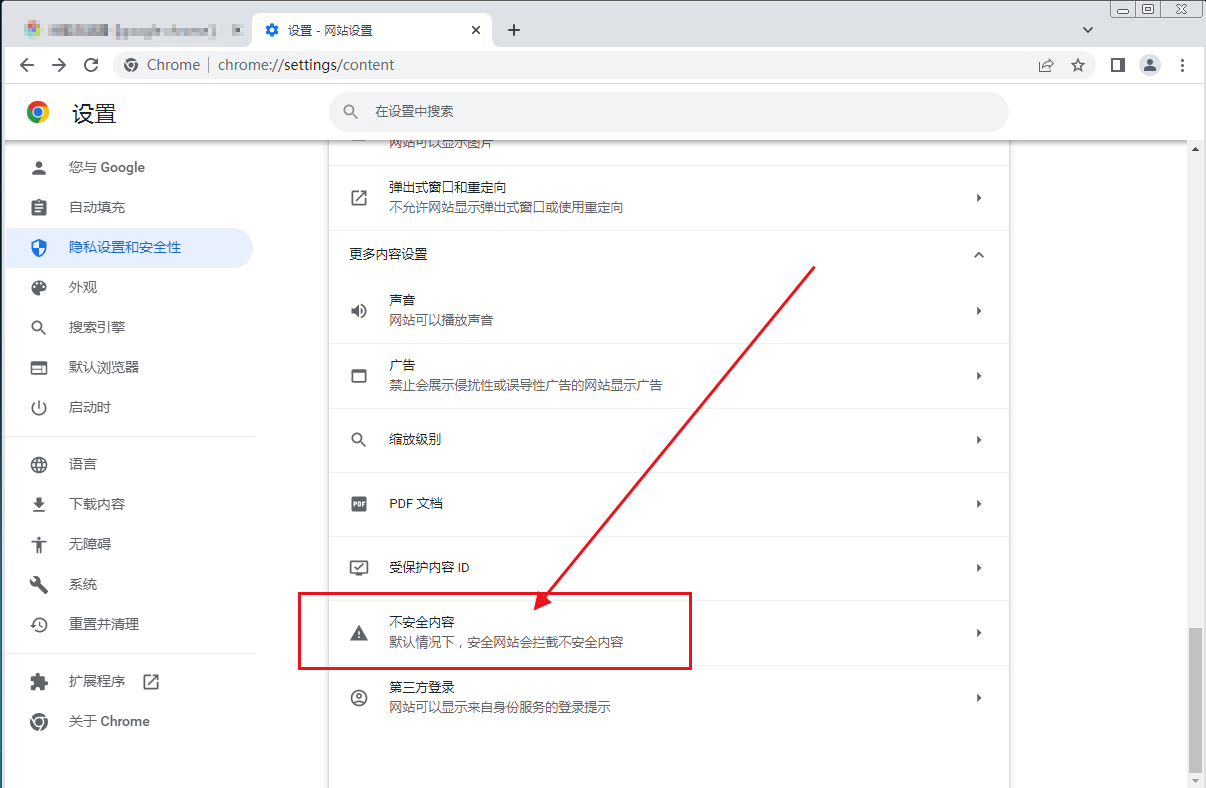
Task: Click the arrow on 声音 row
Action: [x=979, y=311]
